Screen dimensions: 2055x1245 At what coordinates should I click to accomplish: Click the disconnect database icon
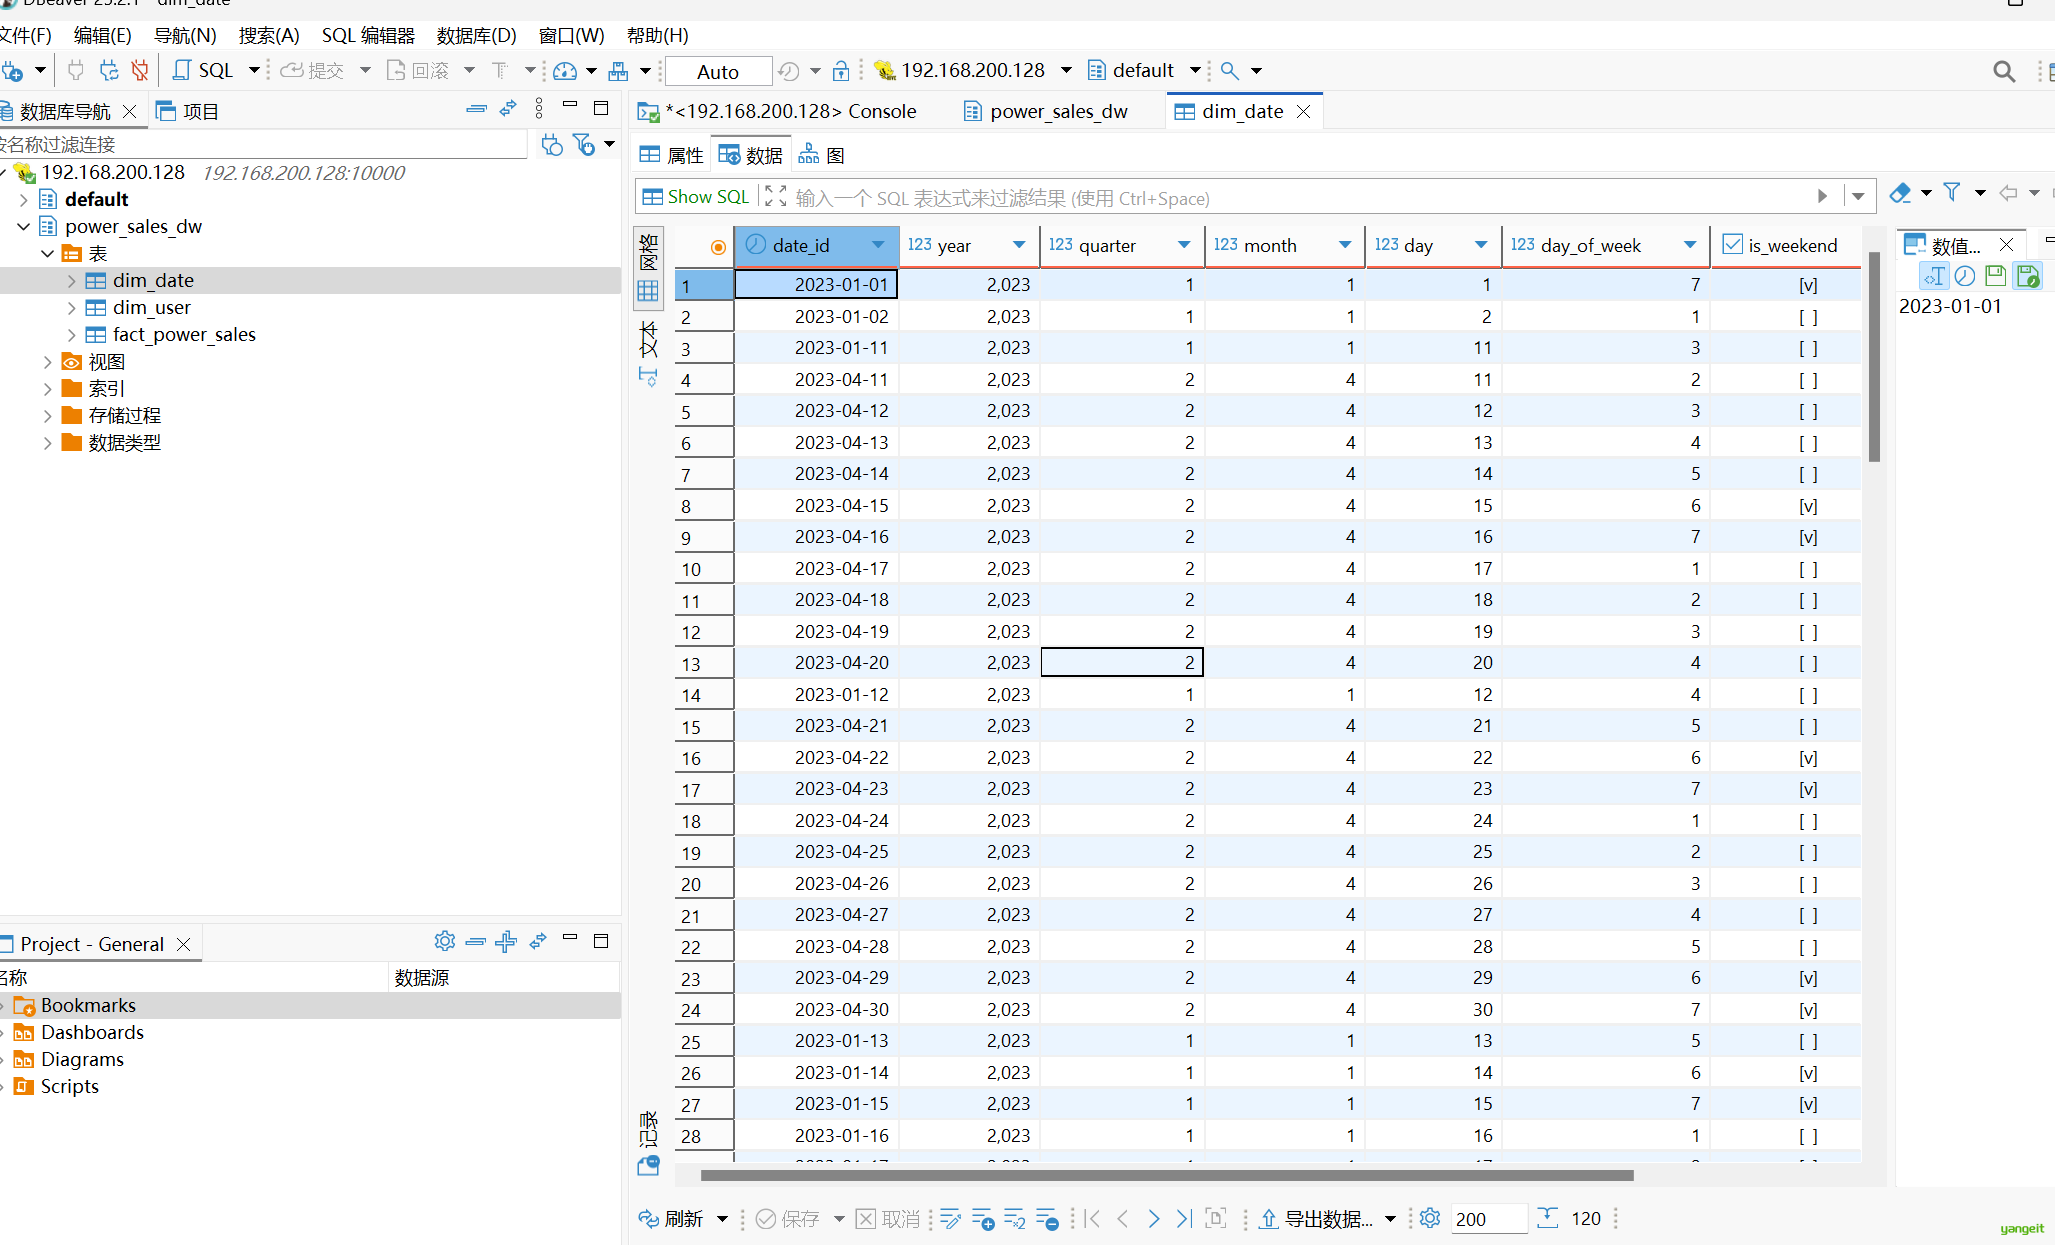(140, 70)
